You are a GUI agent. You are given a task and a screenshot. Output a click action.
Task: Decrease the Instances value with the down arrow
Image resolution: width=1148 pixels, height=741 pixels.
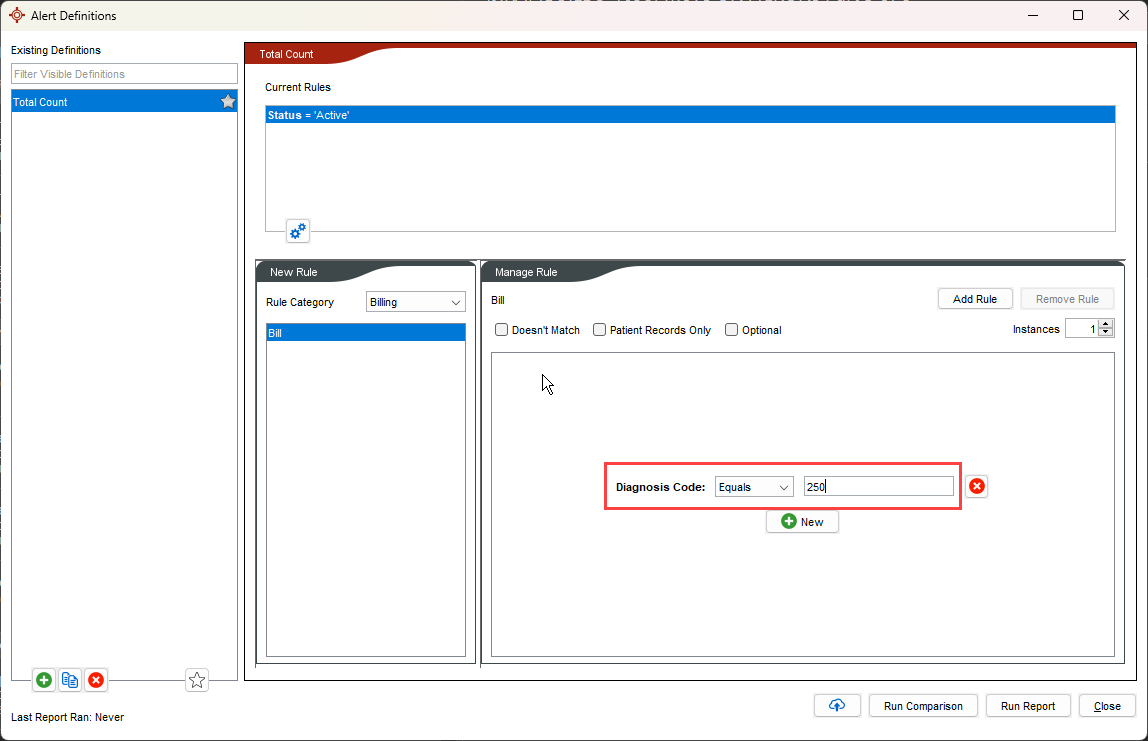click(x=1106, y=333)
